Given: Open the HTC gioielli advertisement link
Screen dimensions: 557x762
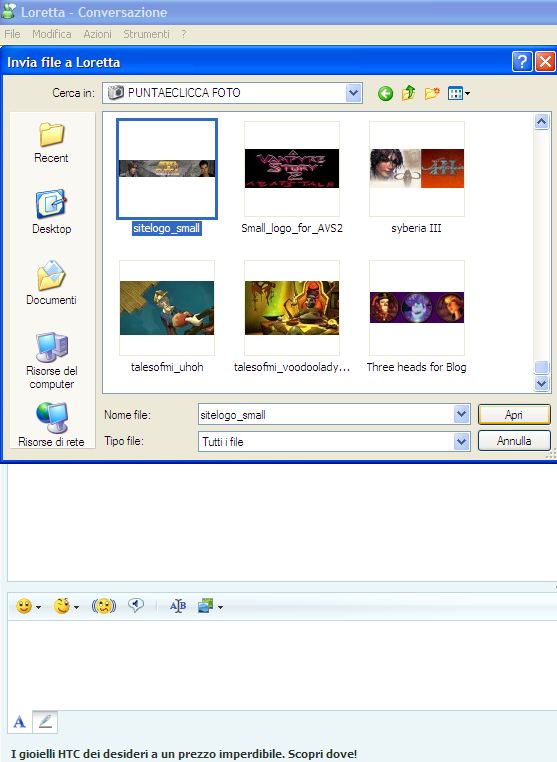Looking at the screenshot, I should point(184,754).
